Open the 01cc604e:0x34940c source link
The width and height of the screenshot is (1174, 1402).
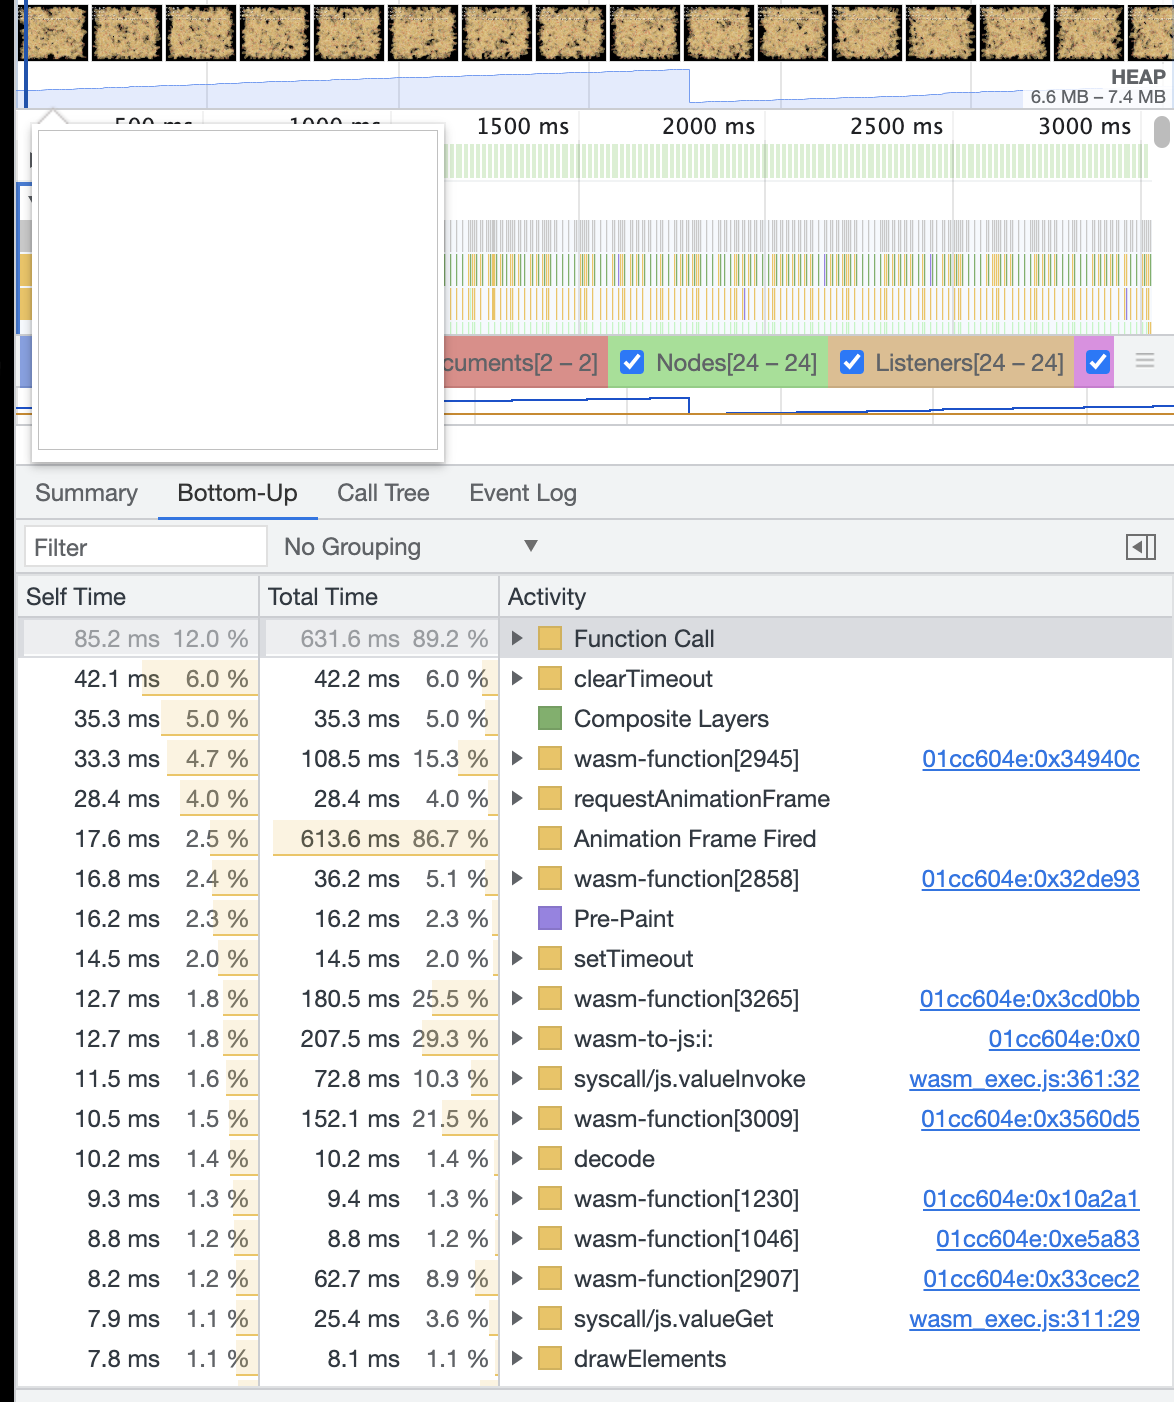coord(1031,758)
